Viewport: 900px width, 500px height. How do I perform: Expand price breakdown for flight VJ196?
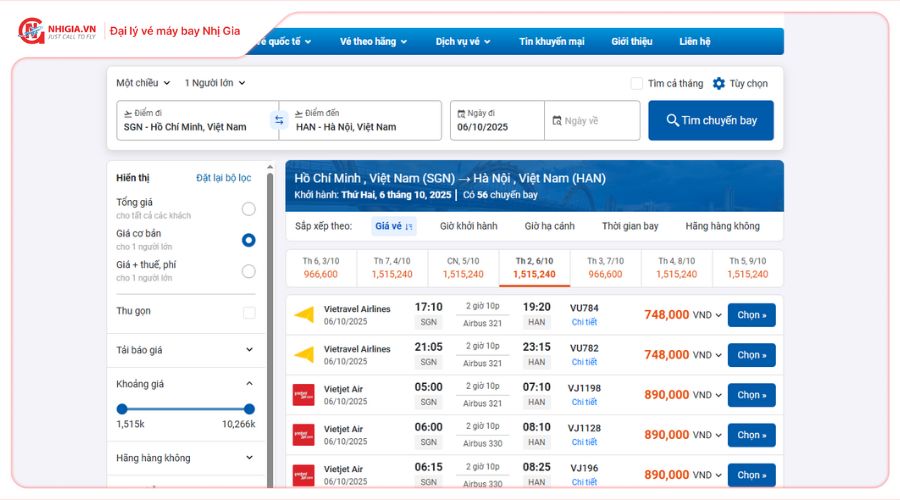[x=718, y=475]
